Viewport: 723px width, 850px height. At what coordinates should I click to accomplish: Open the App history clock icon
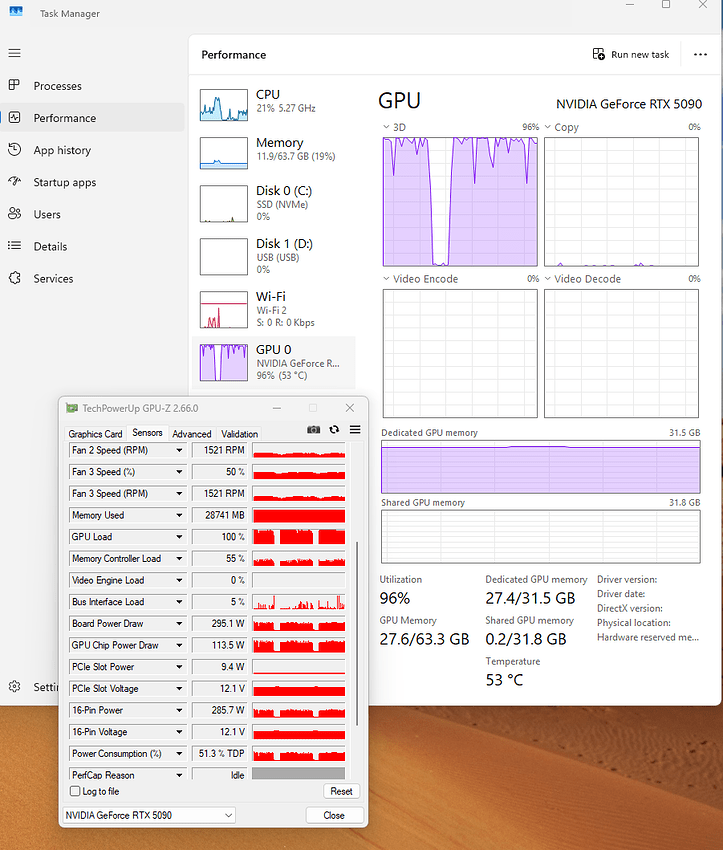[15, 150]
